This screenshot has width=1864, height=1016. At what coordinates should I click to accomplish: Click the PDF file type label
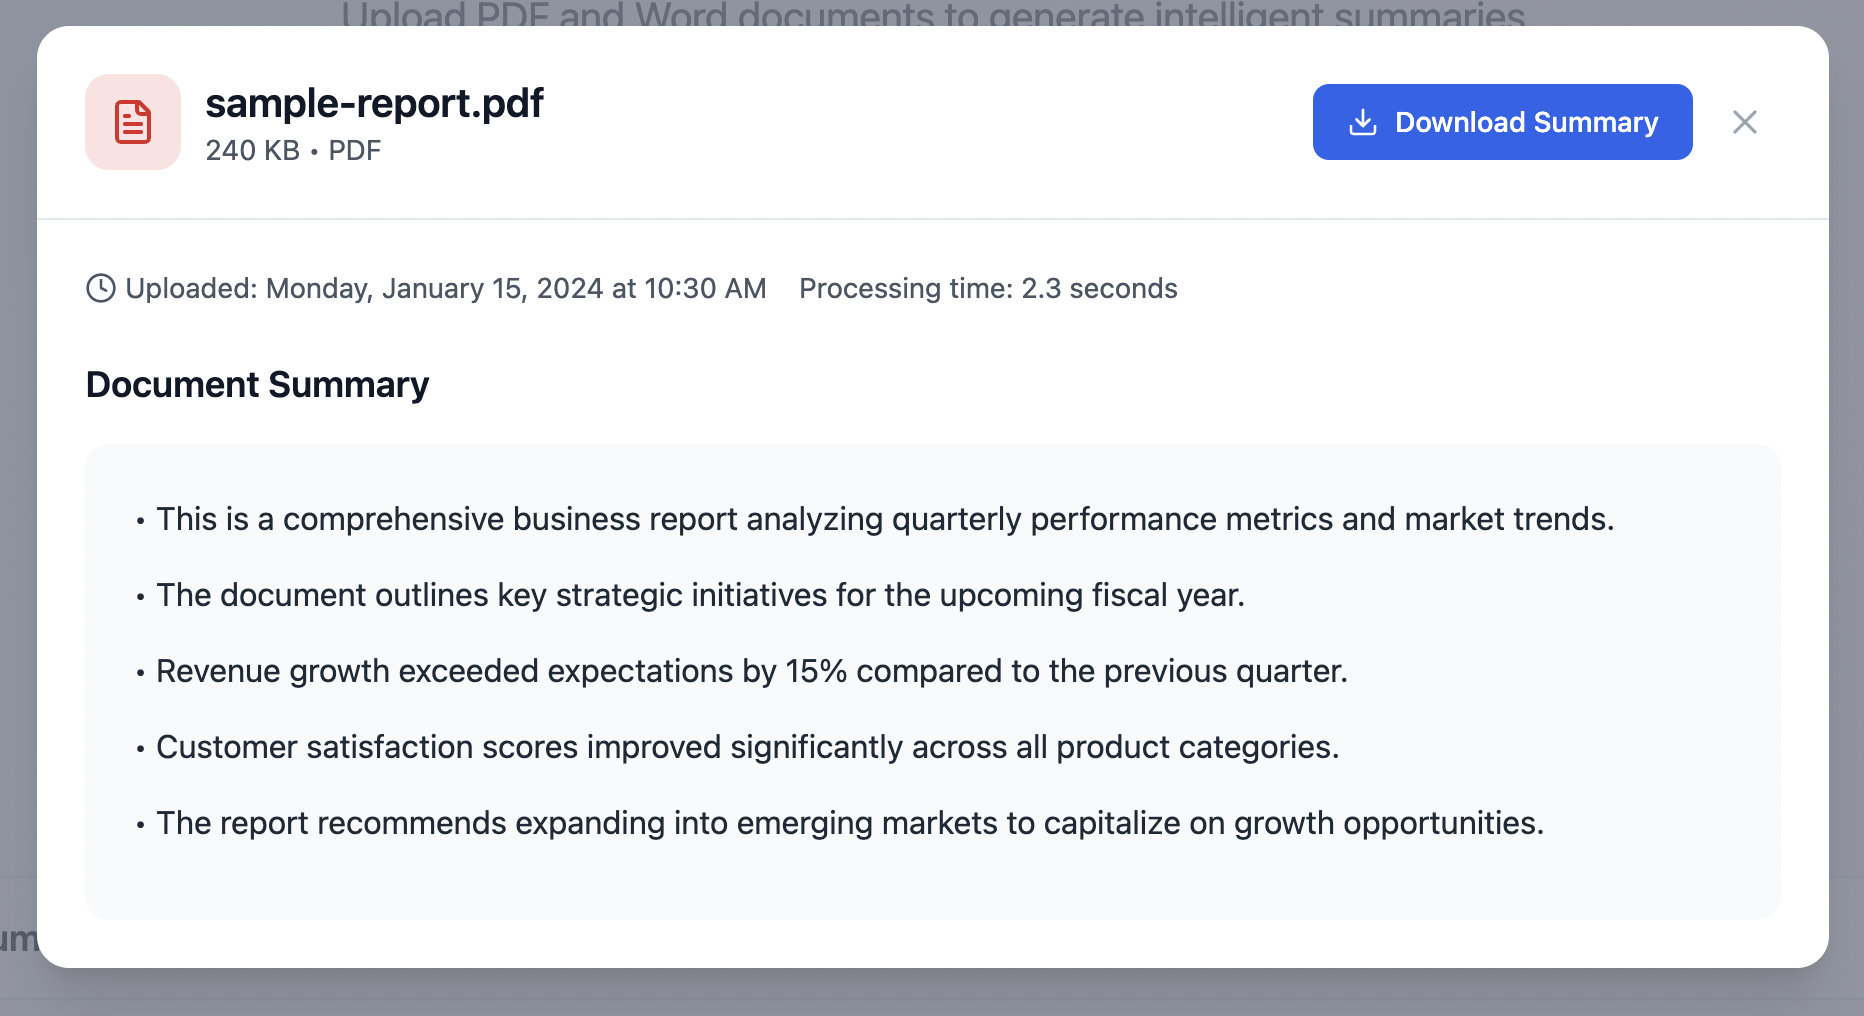pyautogui.click(x=355, y=150)
